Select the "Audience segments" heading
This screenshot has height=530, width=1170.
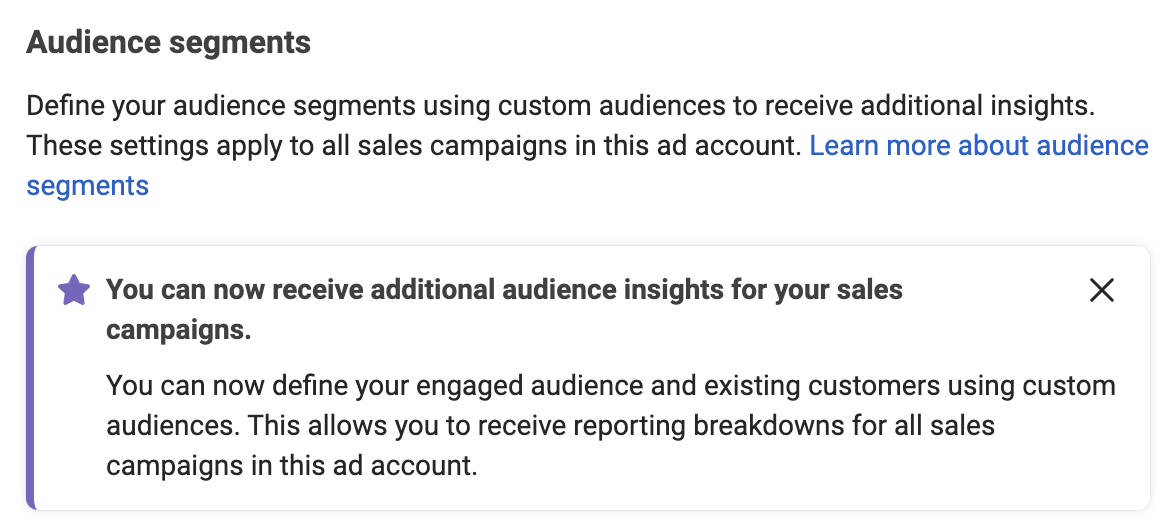pos(169,42)
